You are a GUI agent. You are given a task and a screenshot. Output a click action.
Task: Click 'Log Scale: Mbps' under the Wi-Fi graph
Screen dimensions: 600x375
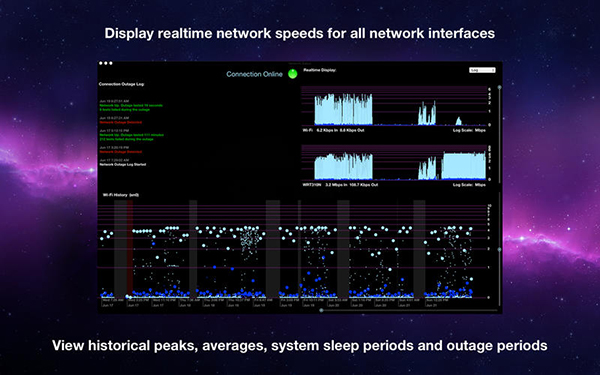coord(469,130)
